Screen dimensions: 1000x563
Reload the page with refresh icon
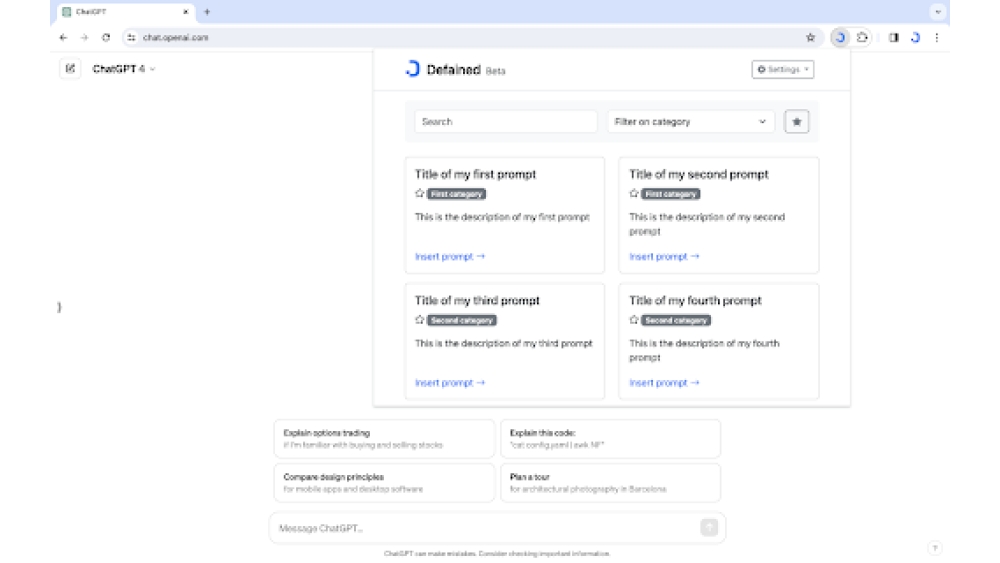coord(106,38)
